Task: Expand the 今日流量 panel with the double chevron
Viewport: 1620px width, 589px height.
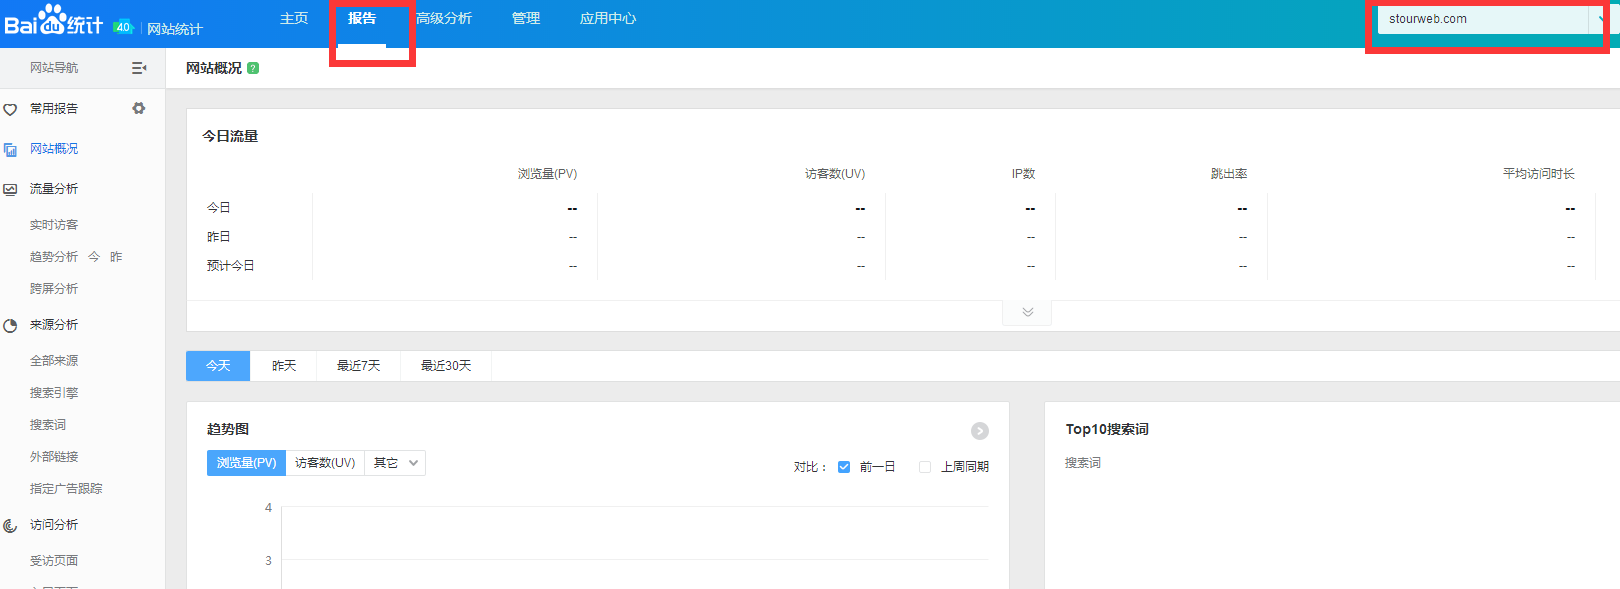Action: (x=1027, y=312)
